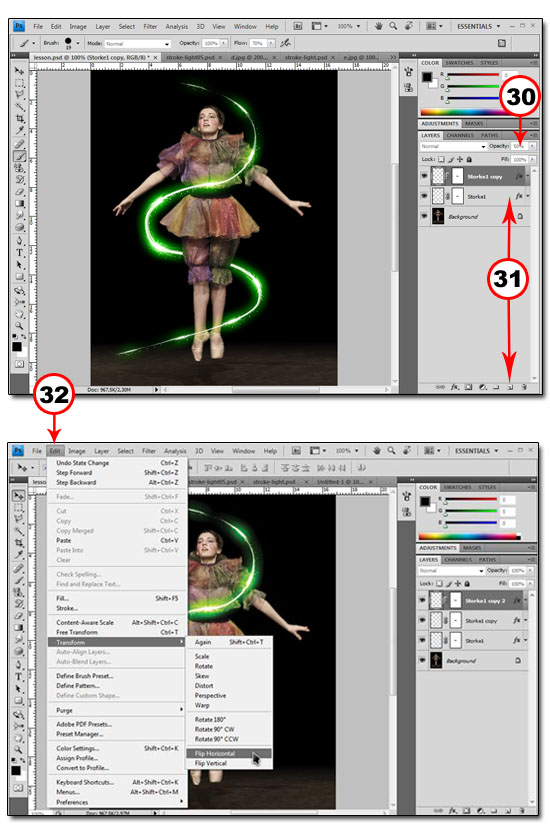Open ESSENTIALS workspace dropdown in top window

pyautogui.click(x=478, y=26)
